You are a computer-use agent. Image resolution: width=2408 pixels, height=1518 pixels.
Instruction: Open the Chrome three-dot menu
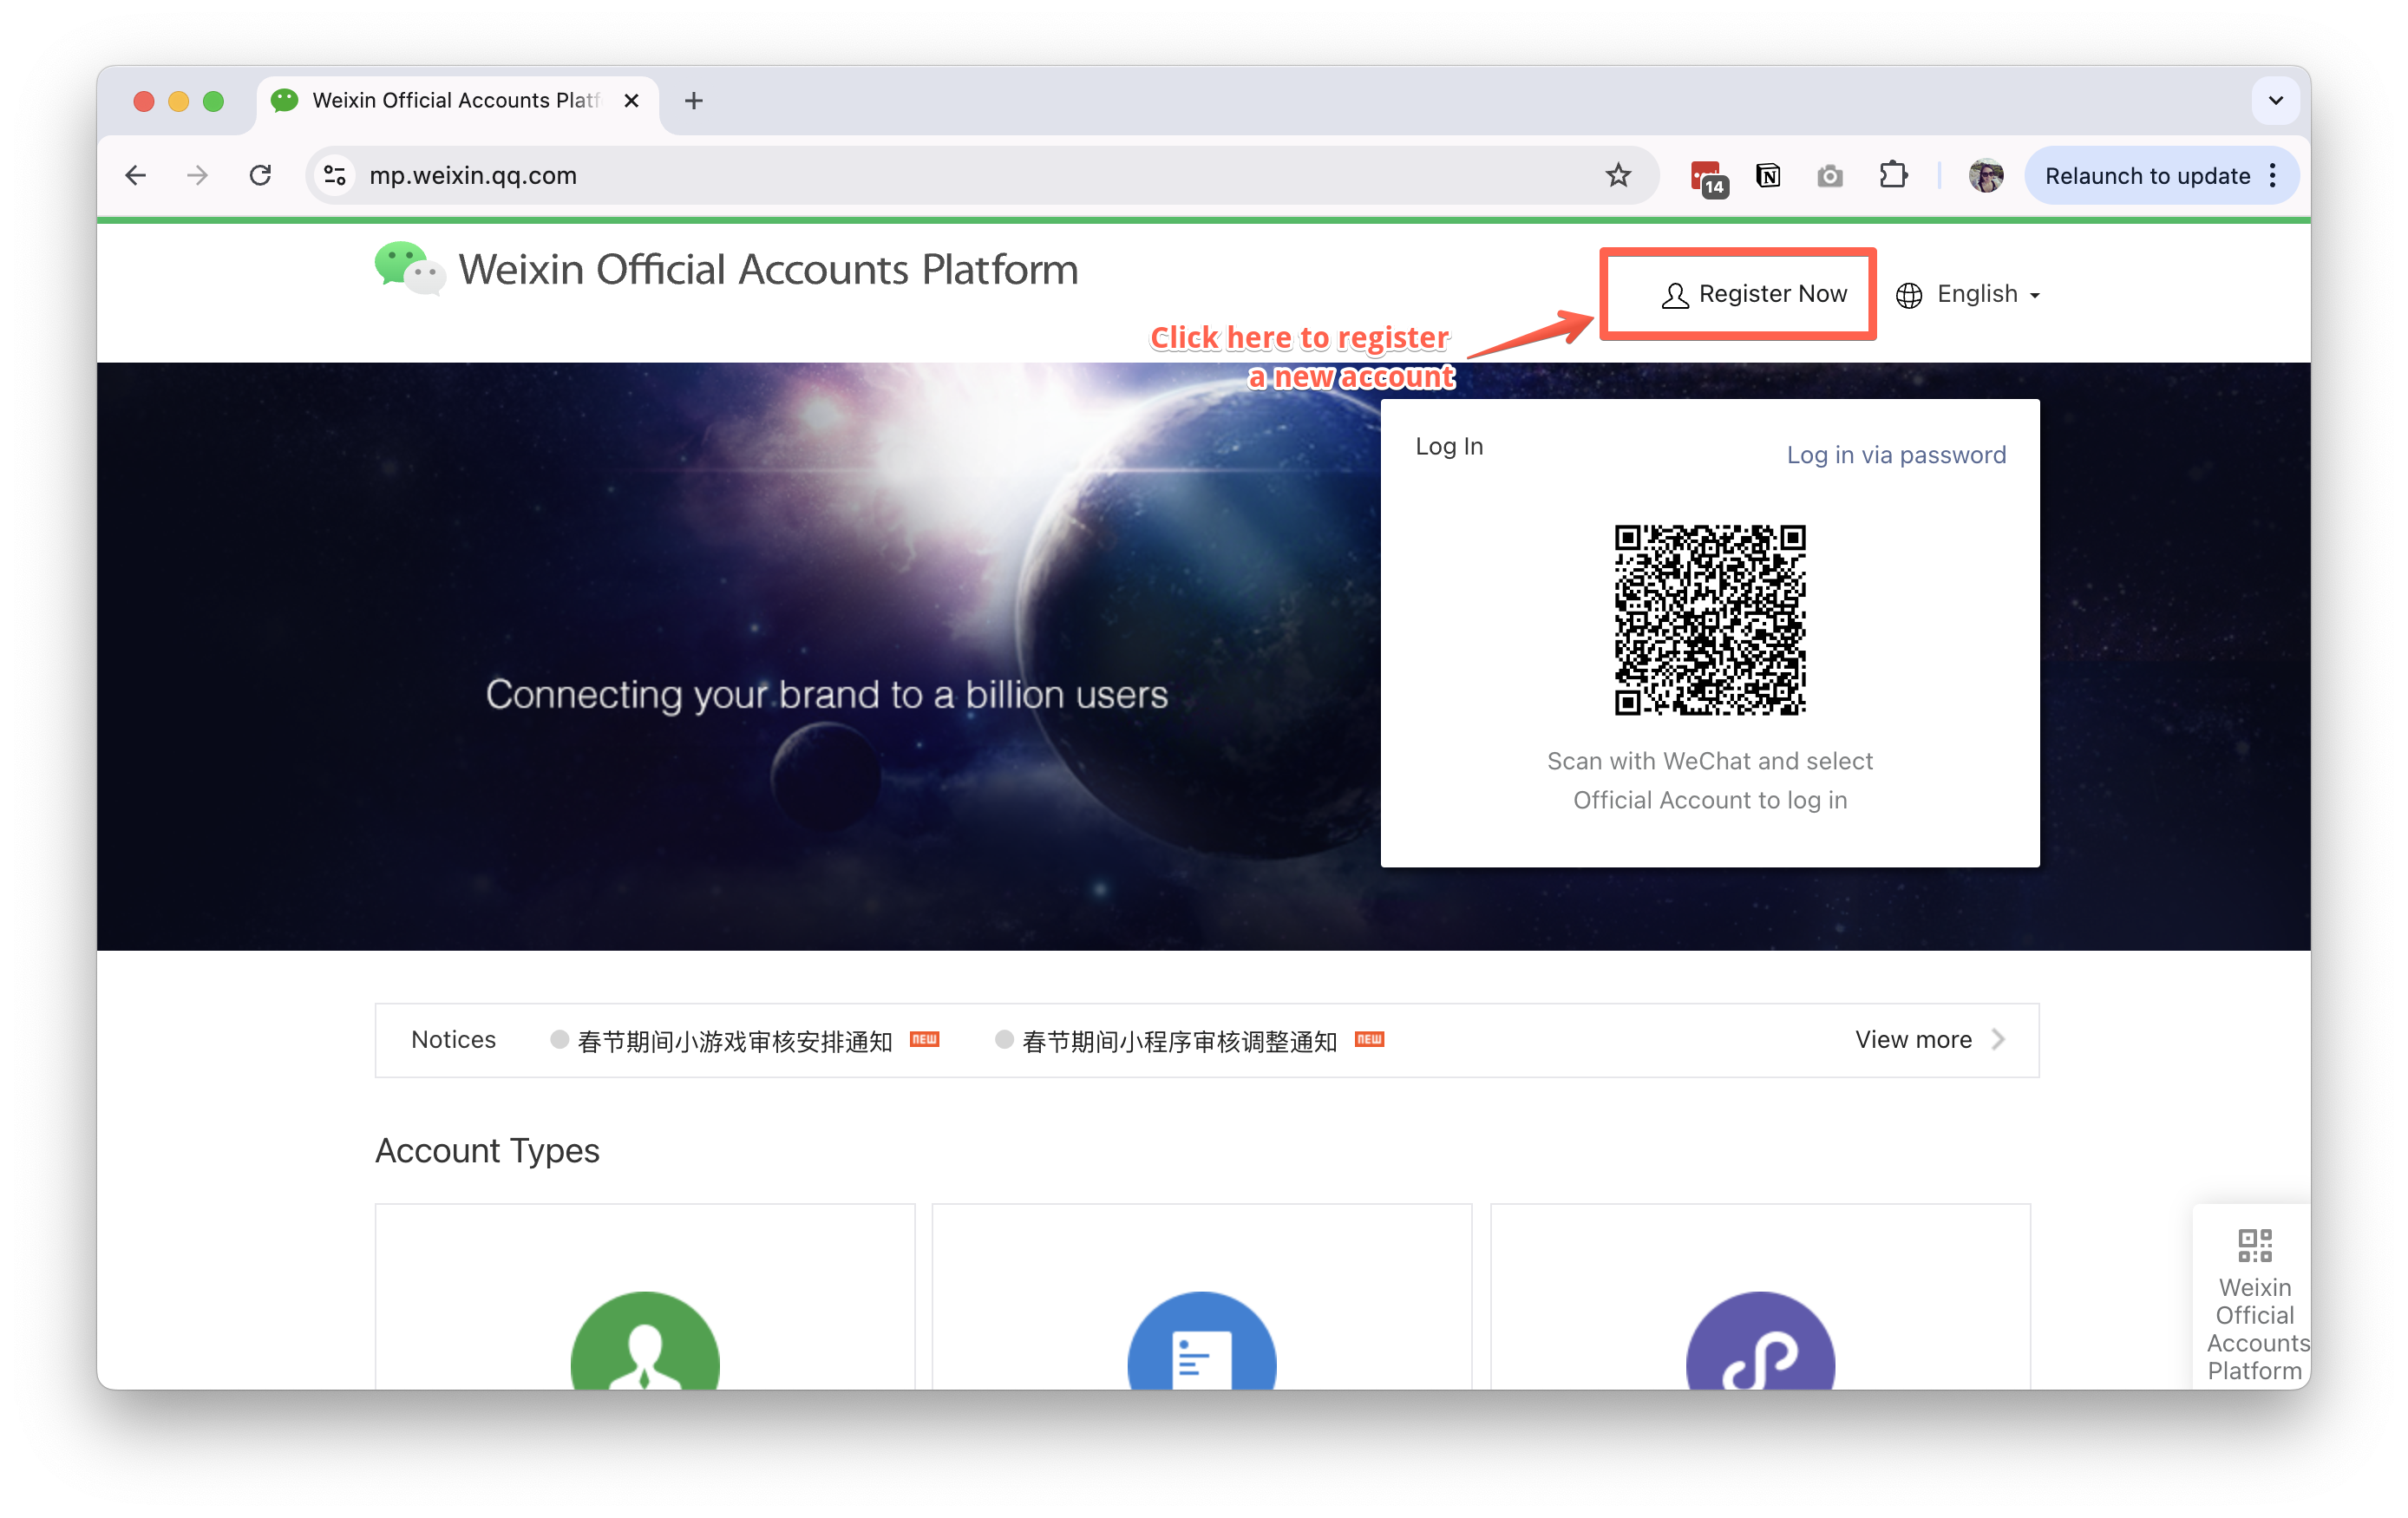(2274, 175)
